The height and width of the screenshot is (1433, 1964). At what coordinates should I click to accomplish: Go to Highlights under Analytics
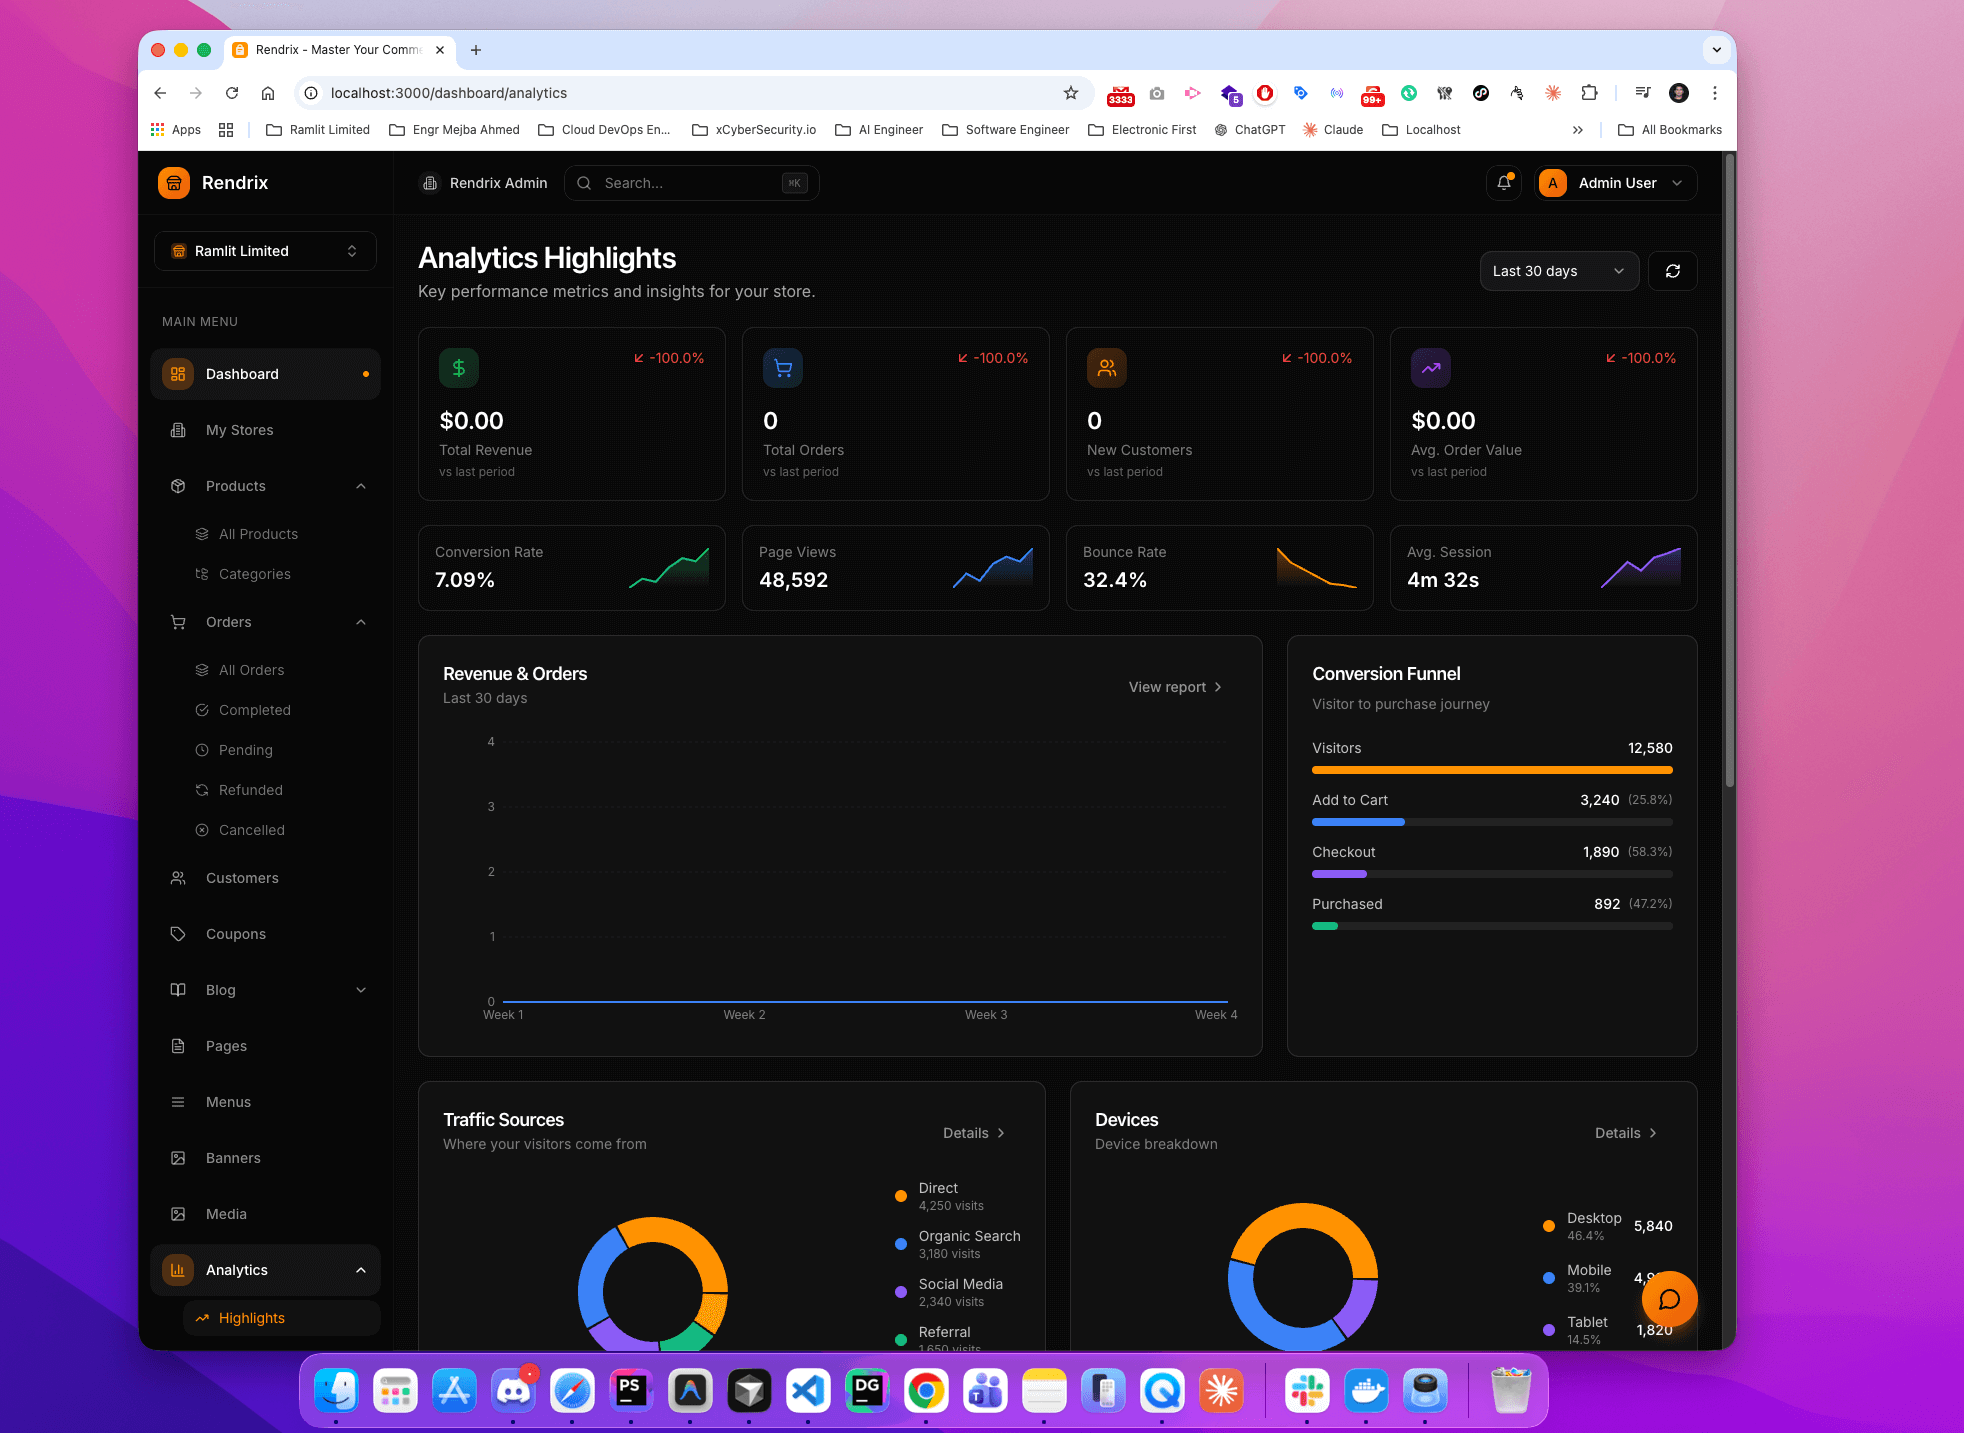(x=251, y=1317)
